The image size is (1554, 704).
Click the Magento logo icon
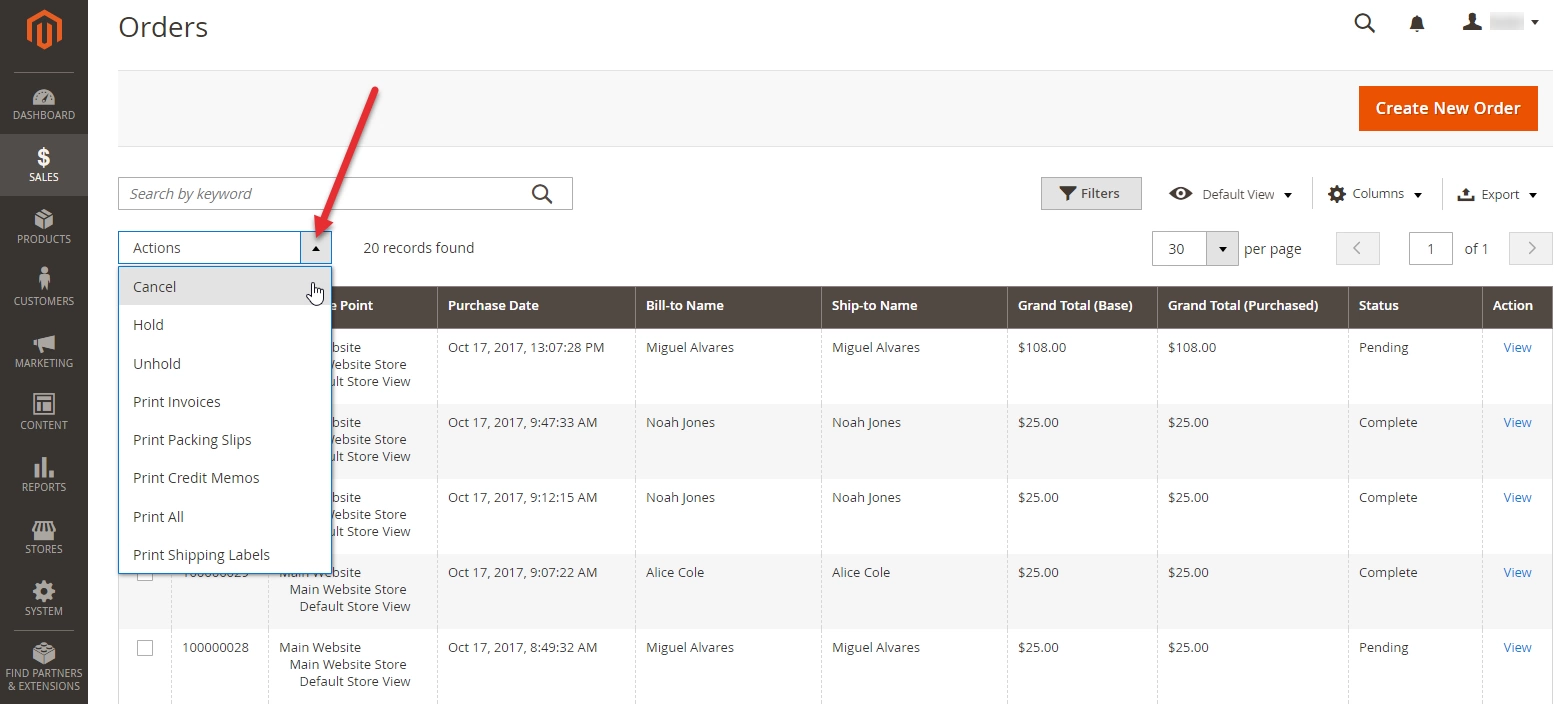coord(44,29)
